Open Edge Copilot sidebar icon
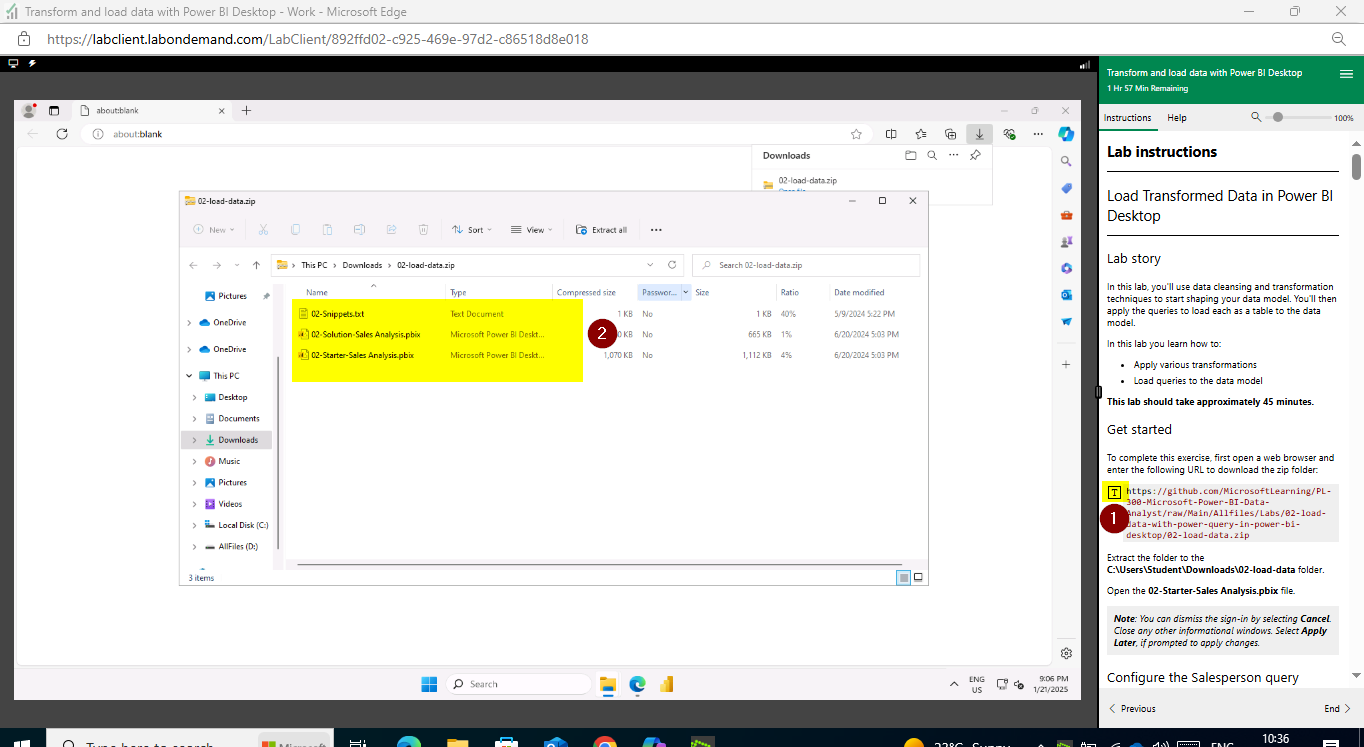Viewport: 1364px width, 747px height. [1066, 134]
